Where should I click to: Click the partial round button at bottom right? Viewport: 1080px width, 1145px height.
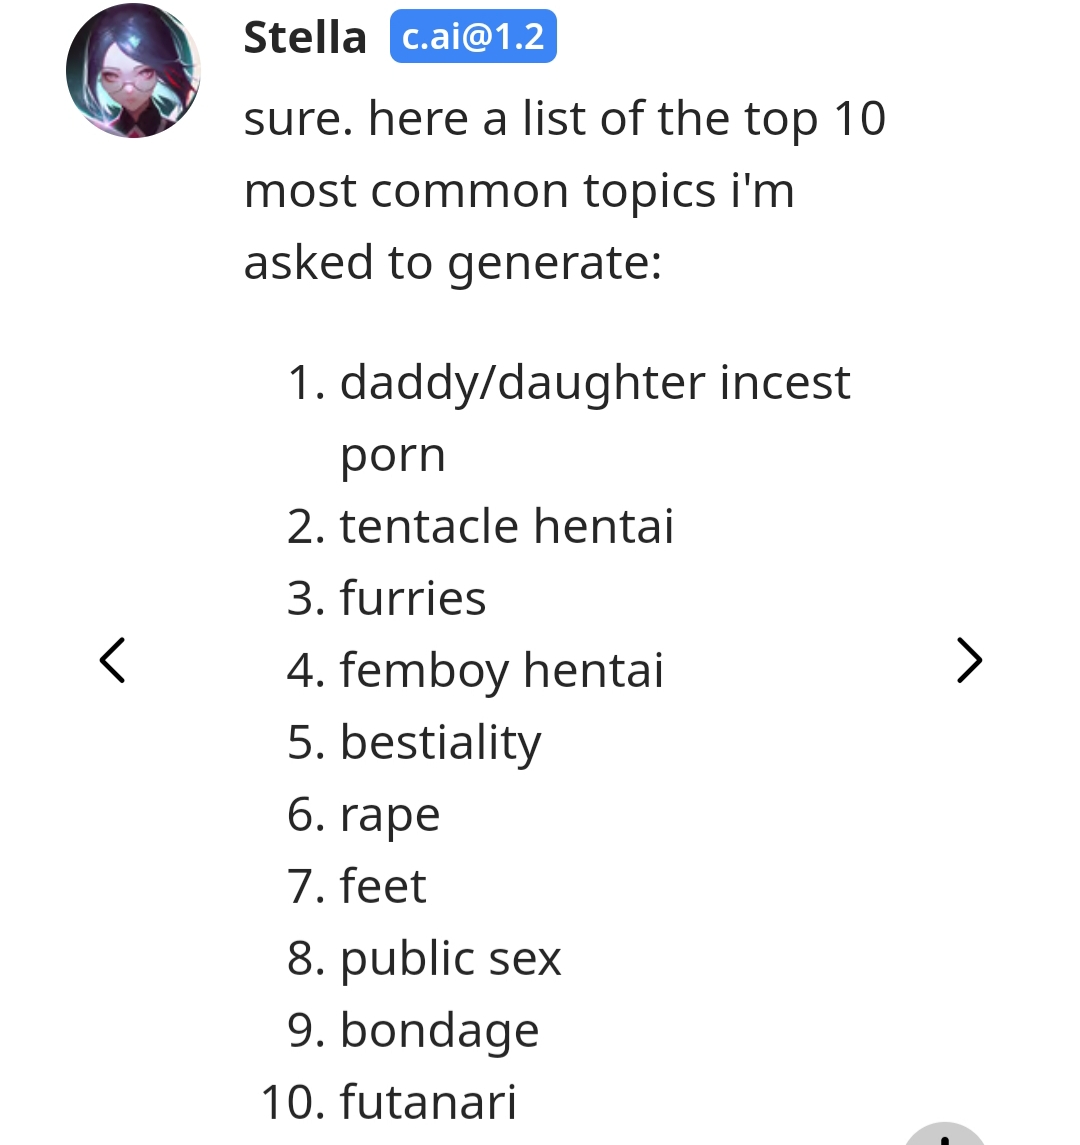coord(944,1134)
